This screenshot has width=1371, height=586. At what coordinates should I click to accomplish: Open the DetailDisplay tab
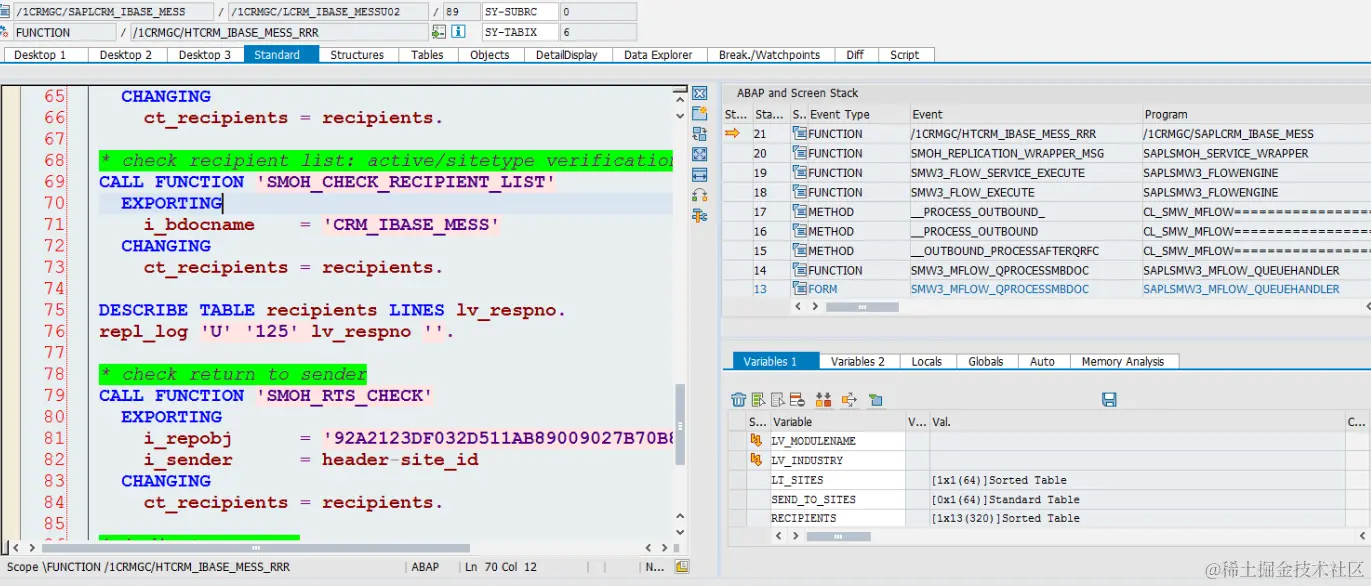[567, 55]
